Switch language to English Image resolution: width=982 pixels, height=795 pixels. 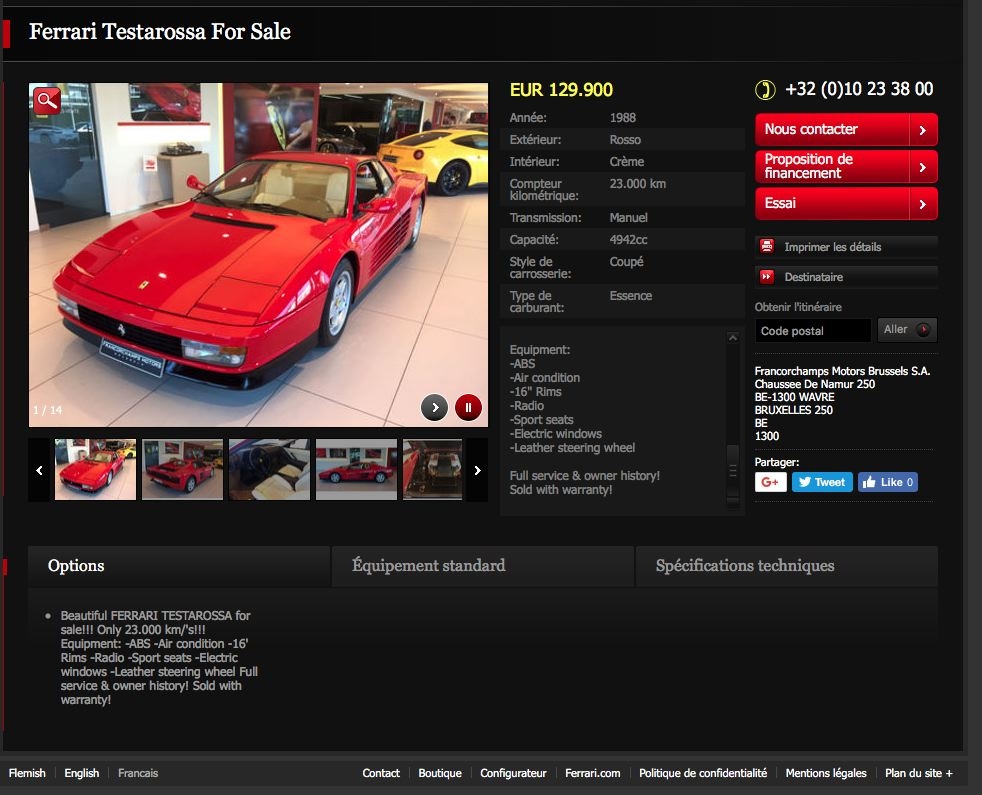tap(81, 773)
